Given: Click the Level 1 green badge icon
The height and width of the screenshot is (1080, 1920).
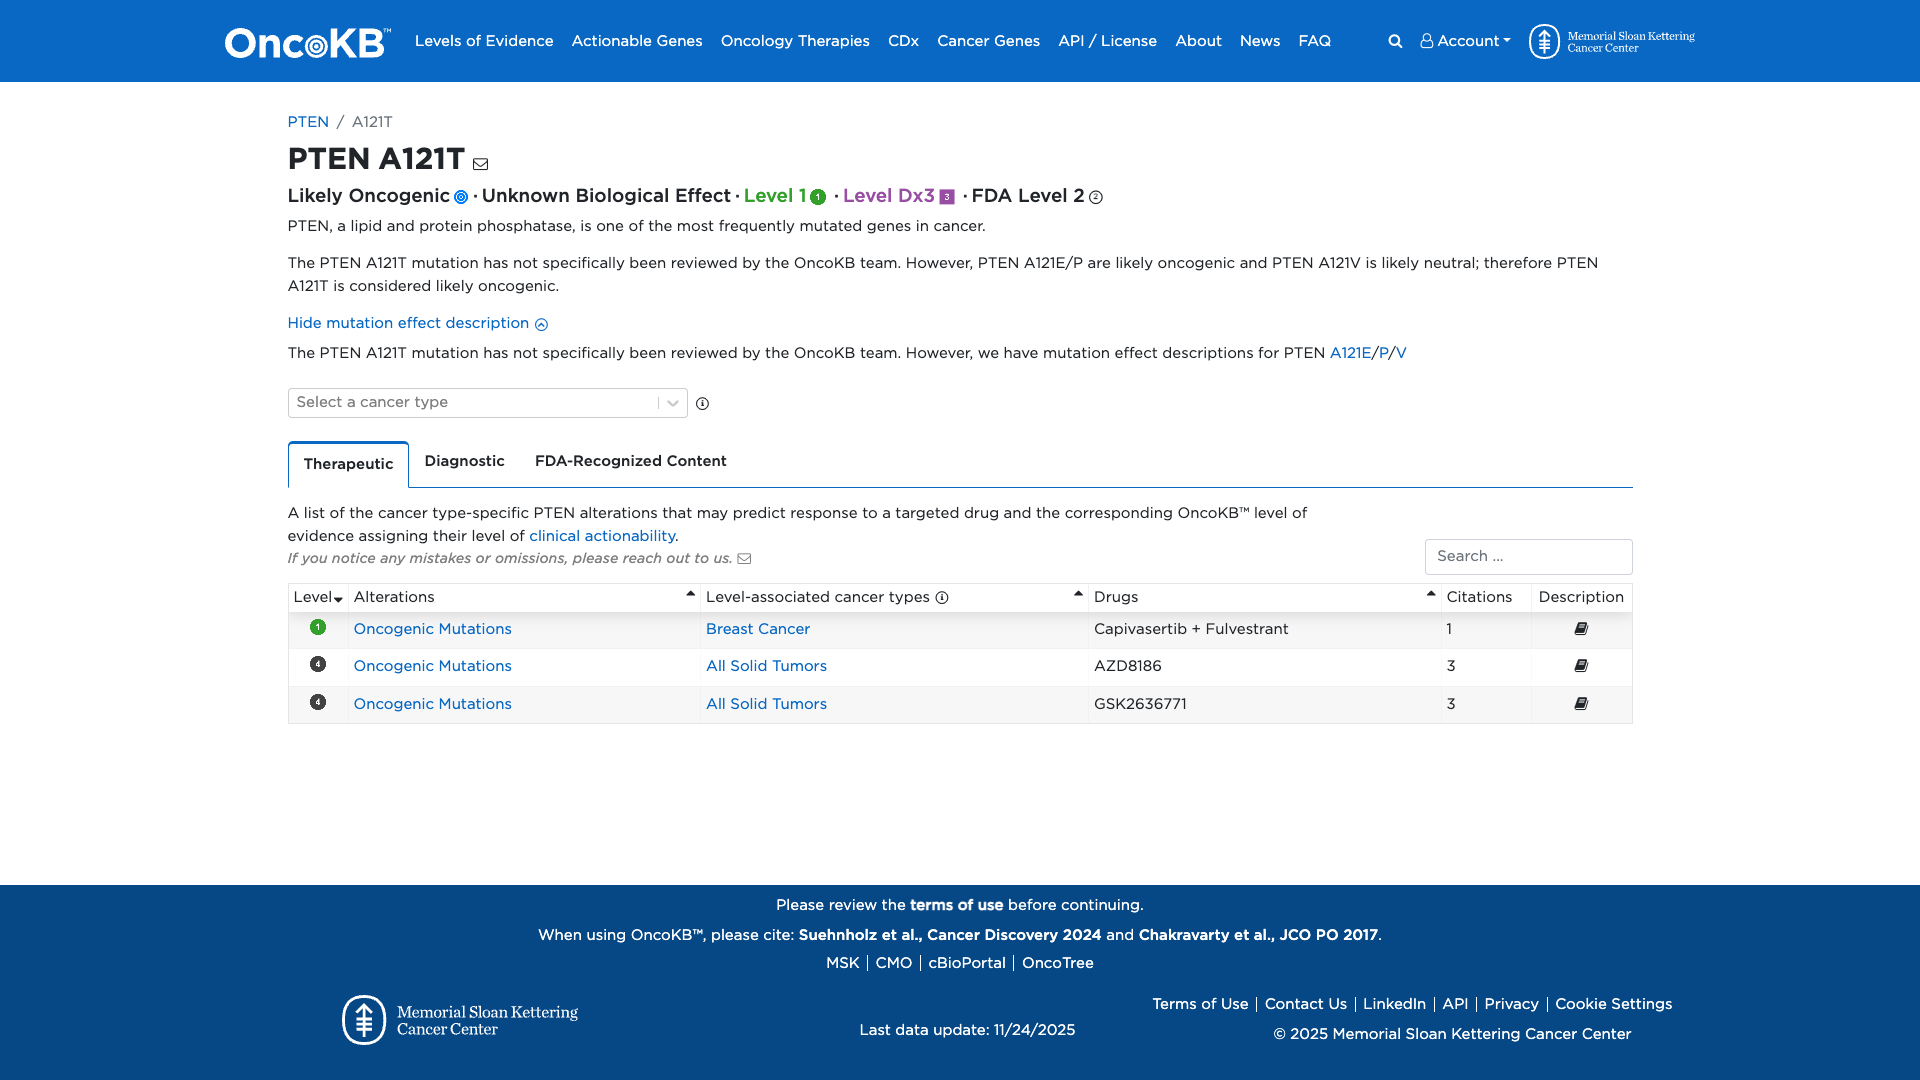Looking at the screenshot, I should (818, 197).
